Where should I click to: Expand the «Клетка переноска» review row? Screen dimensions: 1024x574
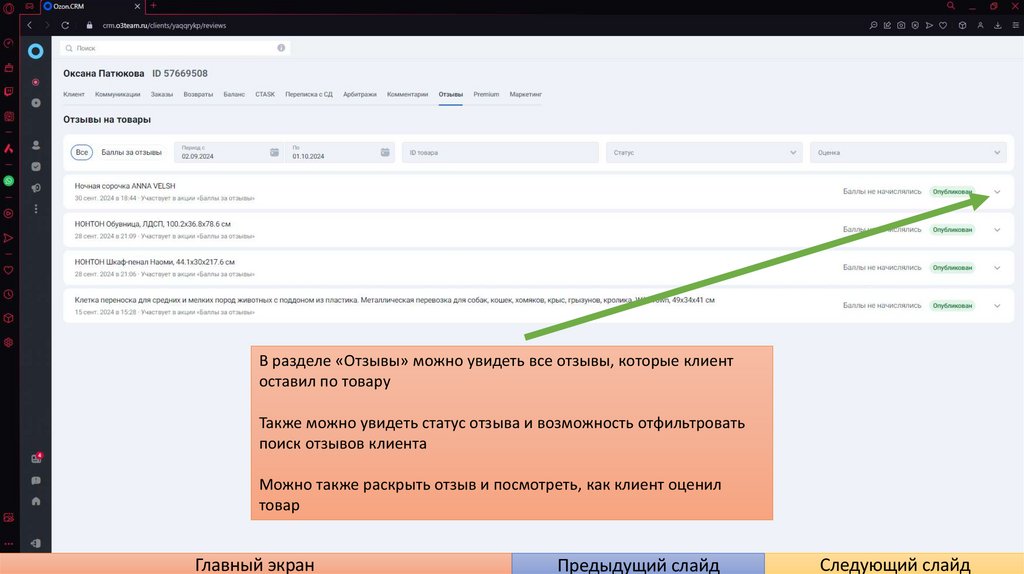(x=997, y=306)
